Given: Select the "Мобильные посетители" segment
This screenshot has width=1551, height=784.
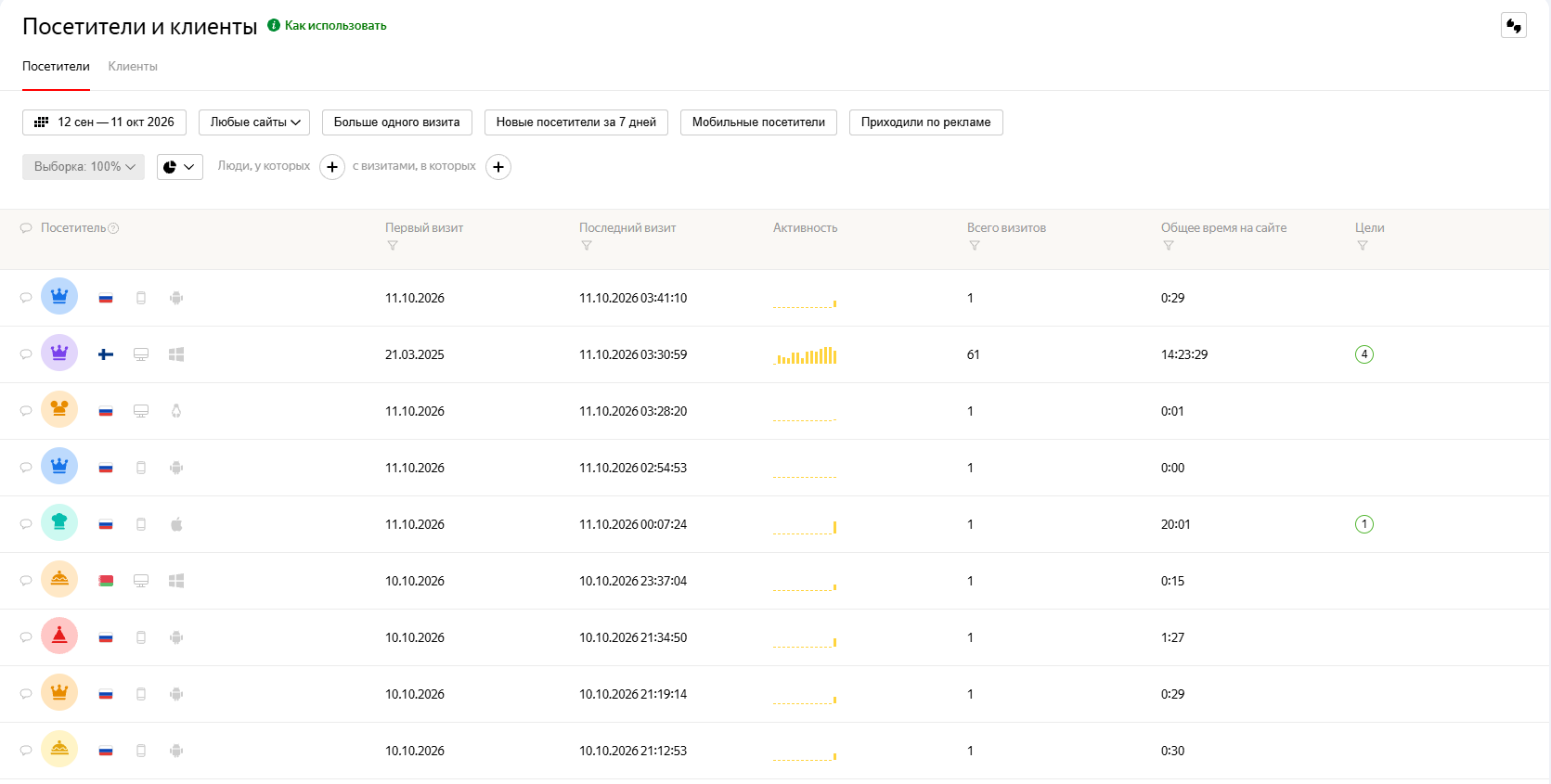Looking at the screenshot, I should [758, 122].
